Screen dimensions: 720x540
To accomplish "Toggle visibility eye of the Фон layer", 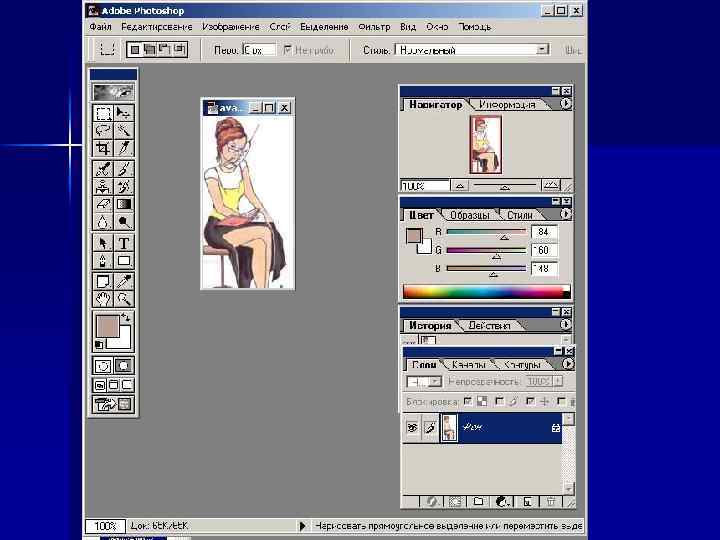I will 412,428.
